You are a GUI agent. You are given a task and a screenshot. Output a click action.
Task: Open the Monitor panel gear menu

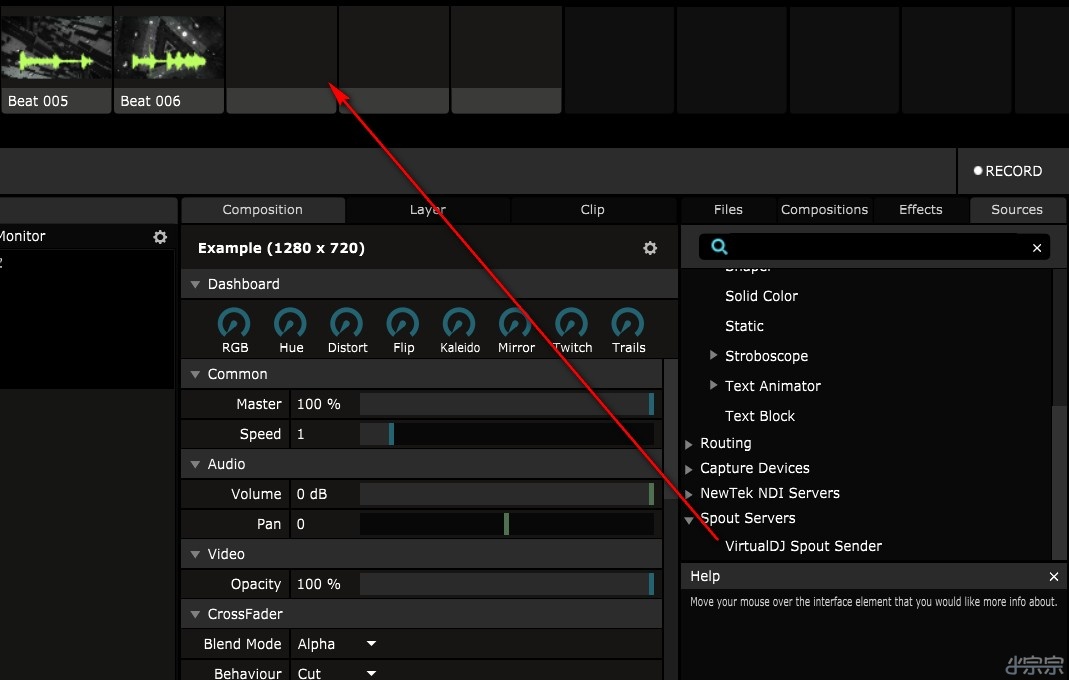point(160,237)
